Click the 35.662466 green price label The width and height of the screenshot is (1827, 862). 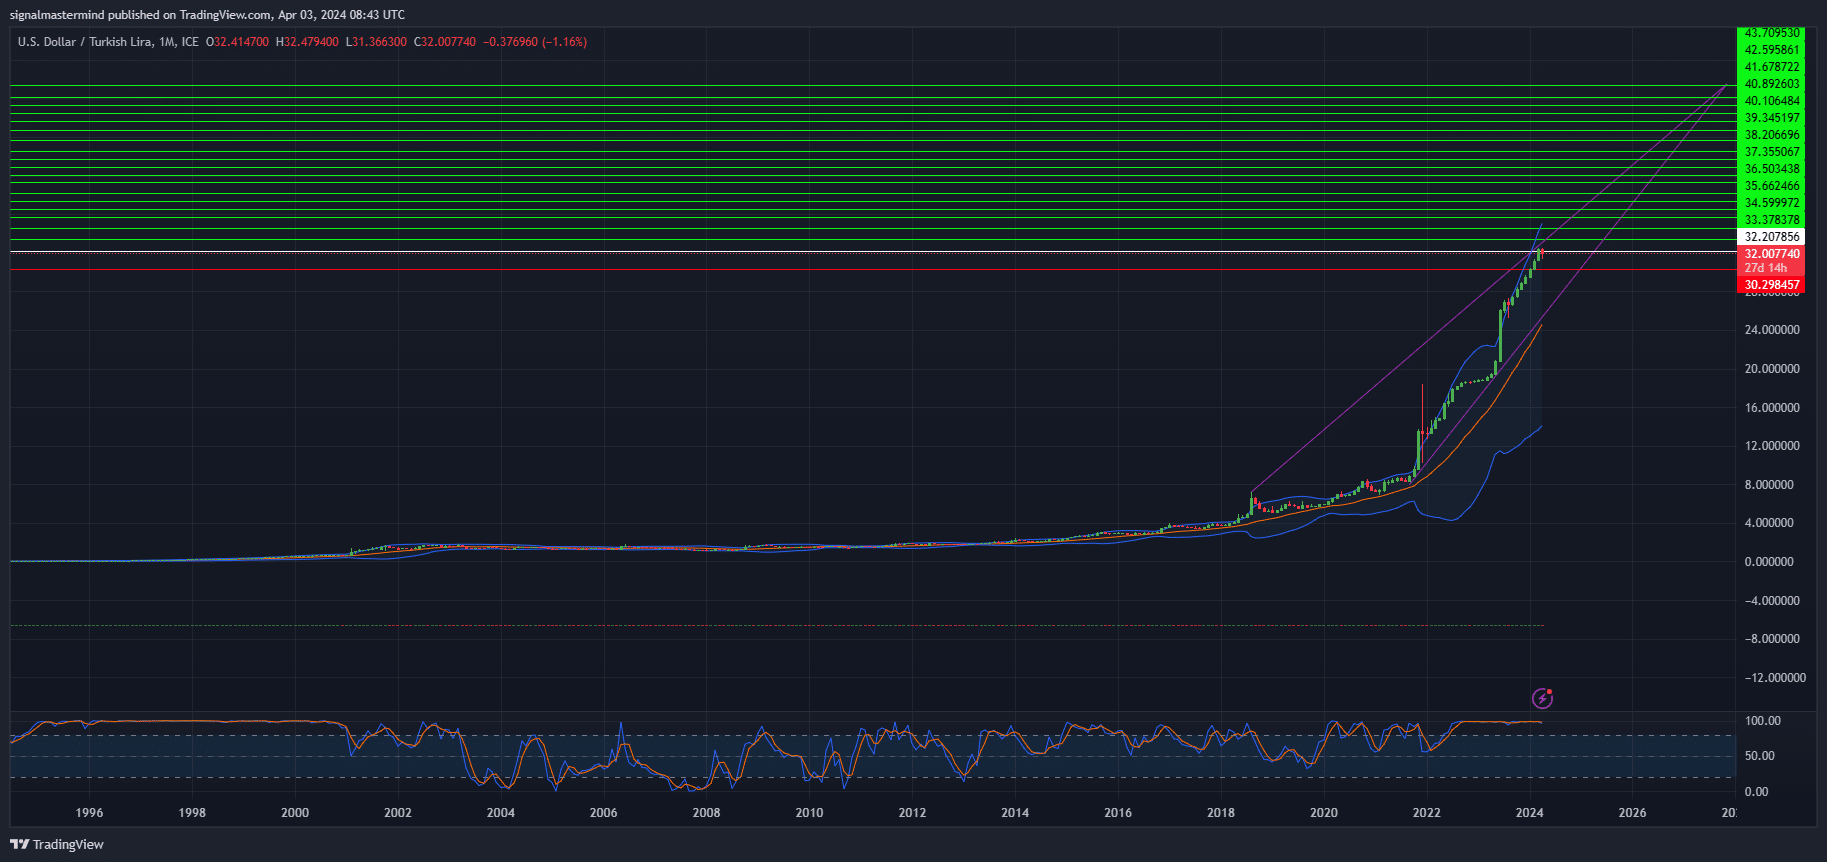pos(1772,186)
